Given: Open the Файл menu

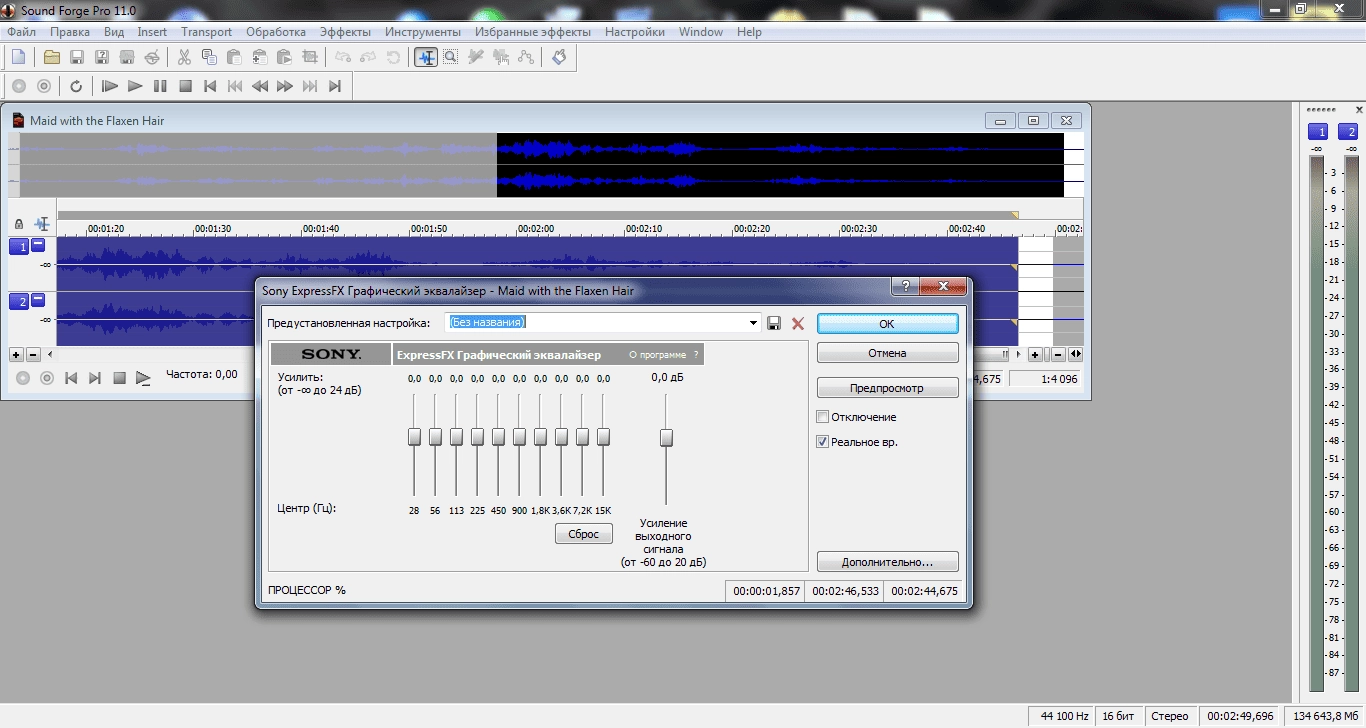Looking at the screenshot, I should point(21,32).
